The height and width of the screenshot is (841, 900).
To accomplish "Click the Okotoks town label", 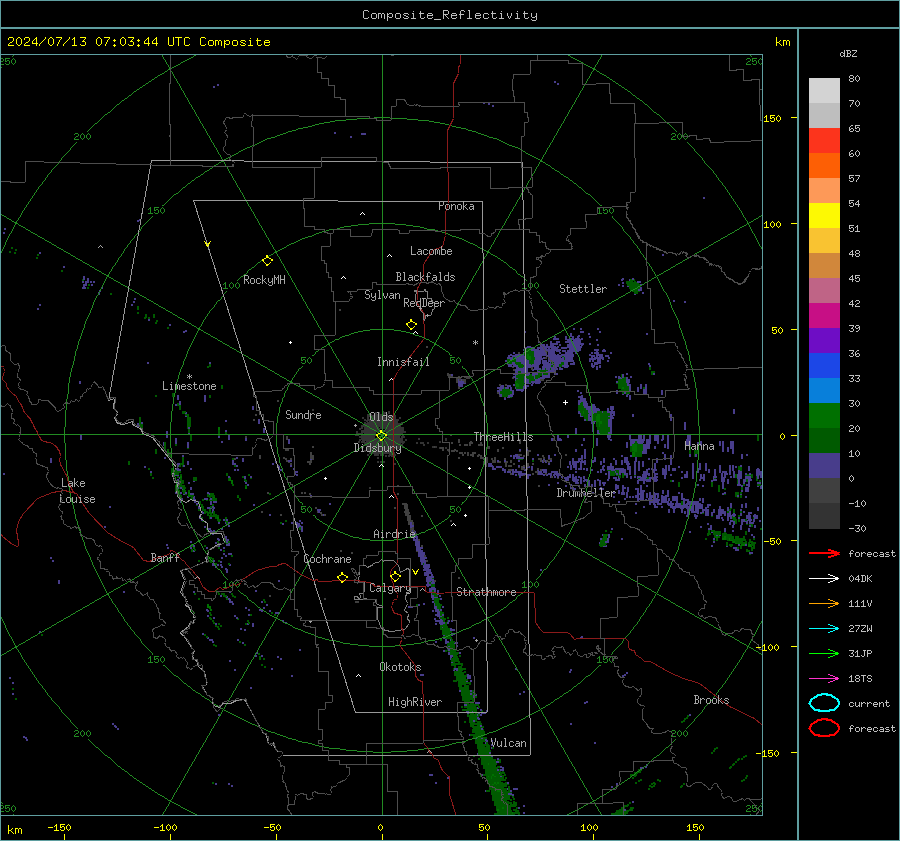I will tap(400, 667).
